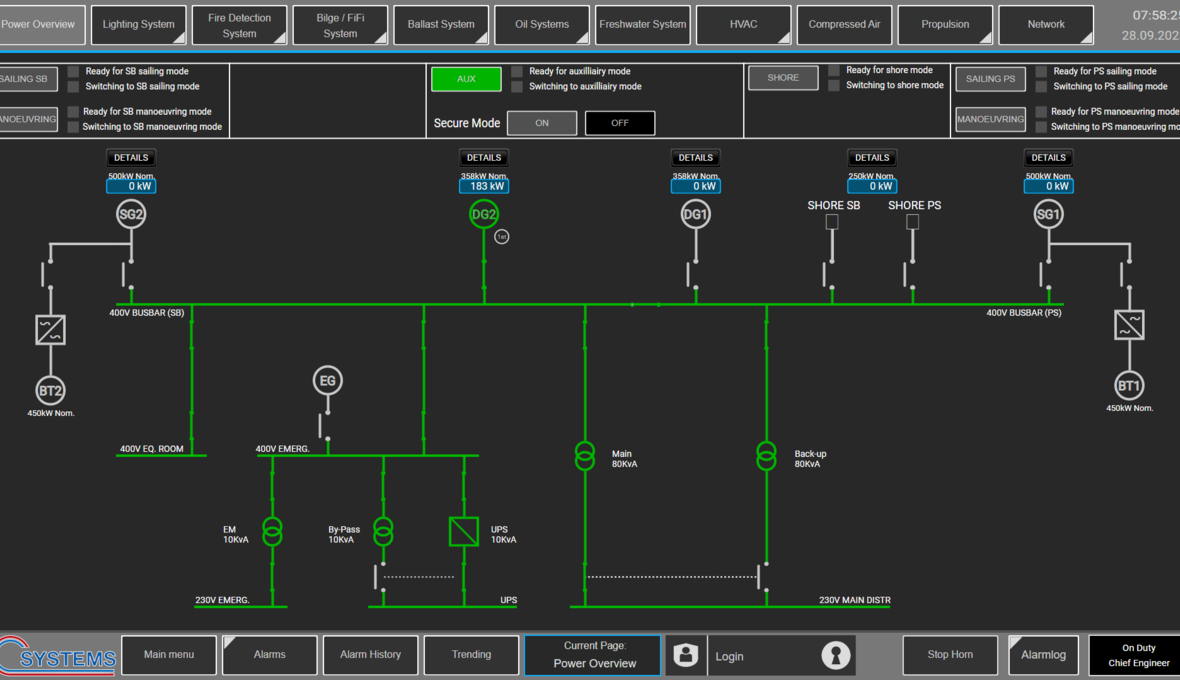Open DETAILS above the DG1 generator
1180x680 pixels.
pos(695,157)
